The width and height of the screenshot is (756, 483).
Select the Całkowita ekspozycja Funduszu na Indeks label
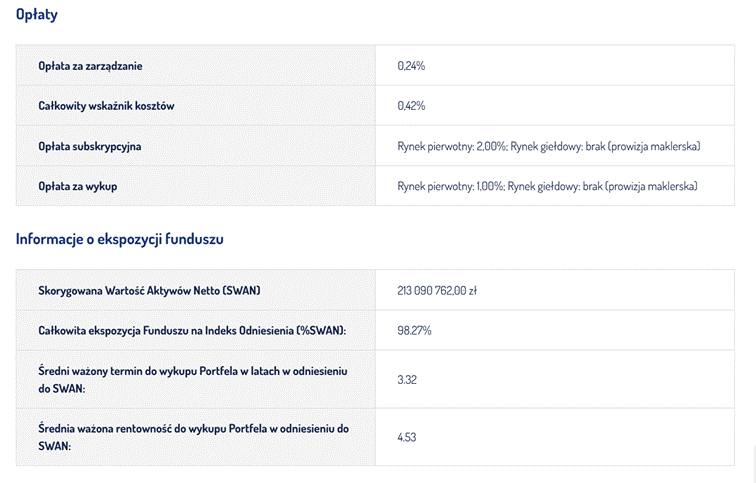(192, 331)
